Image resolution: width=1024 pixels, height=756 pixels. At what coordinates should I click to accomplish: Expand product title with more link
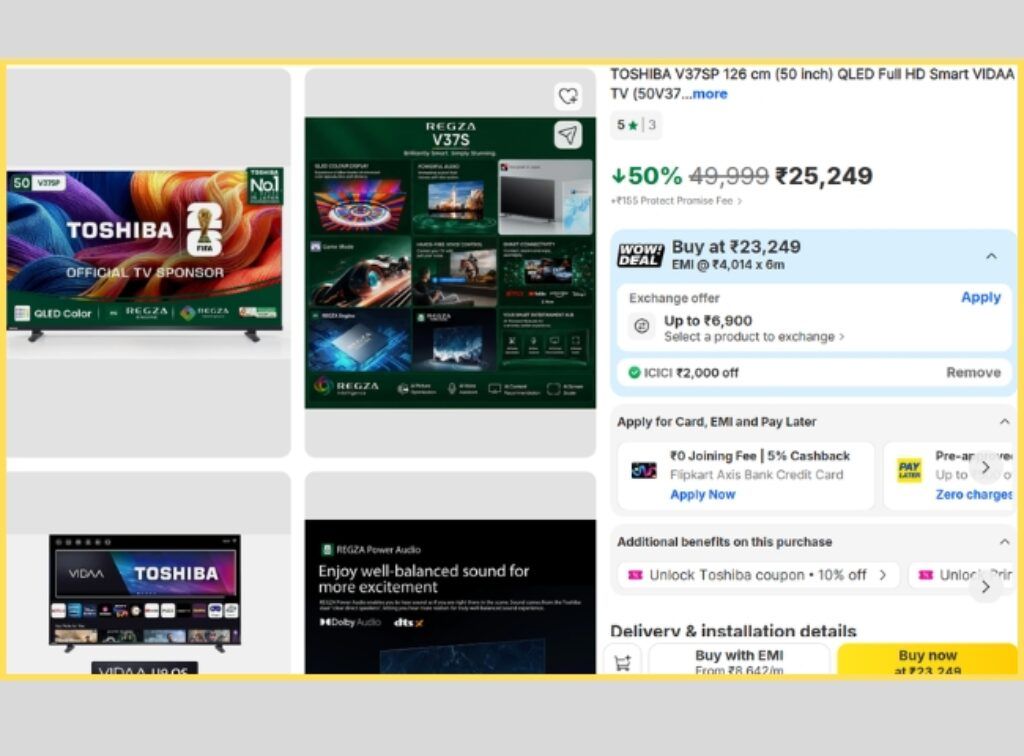click(710, 93)
